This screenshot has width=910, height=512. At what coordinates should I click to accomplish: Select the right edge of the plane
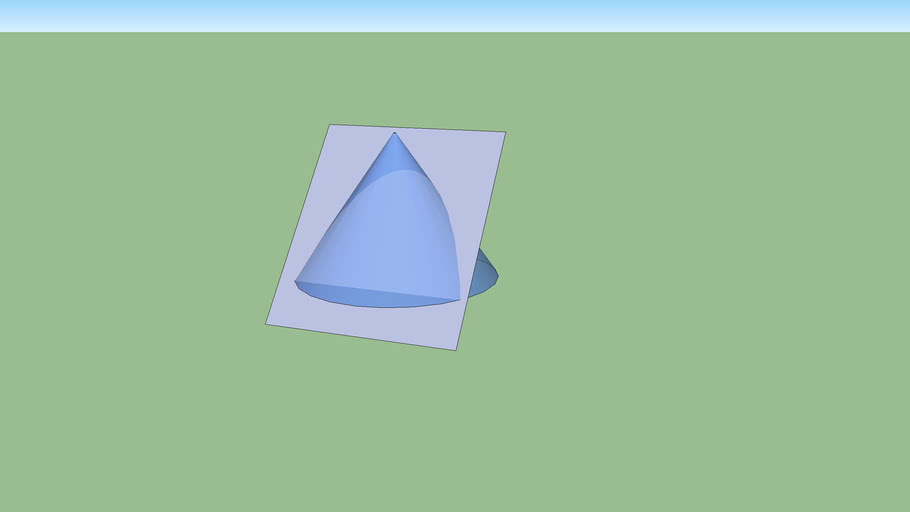[x=481, y=241]
